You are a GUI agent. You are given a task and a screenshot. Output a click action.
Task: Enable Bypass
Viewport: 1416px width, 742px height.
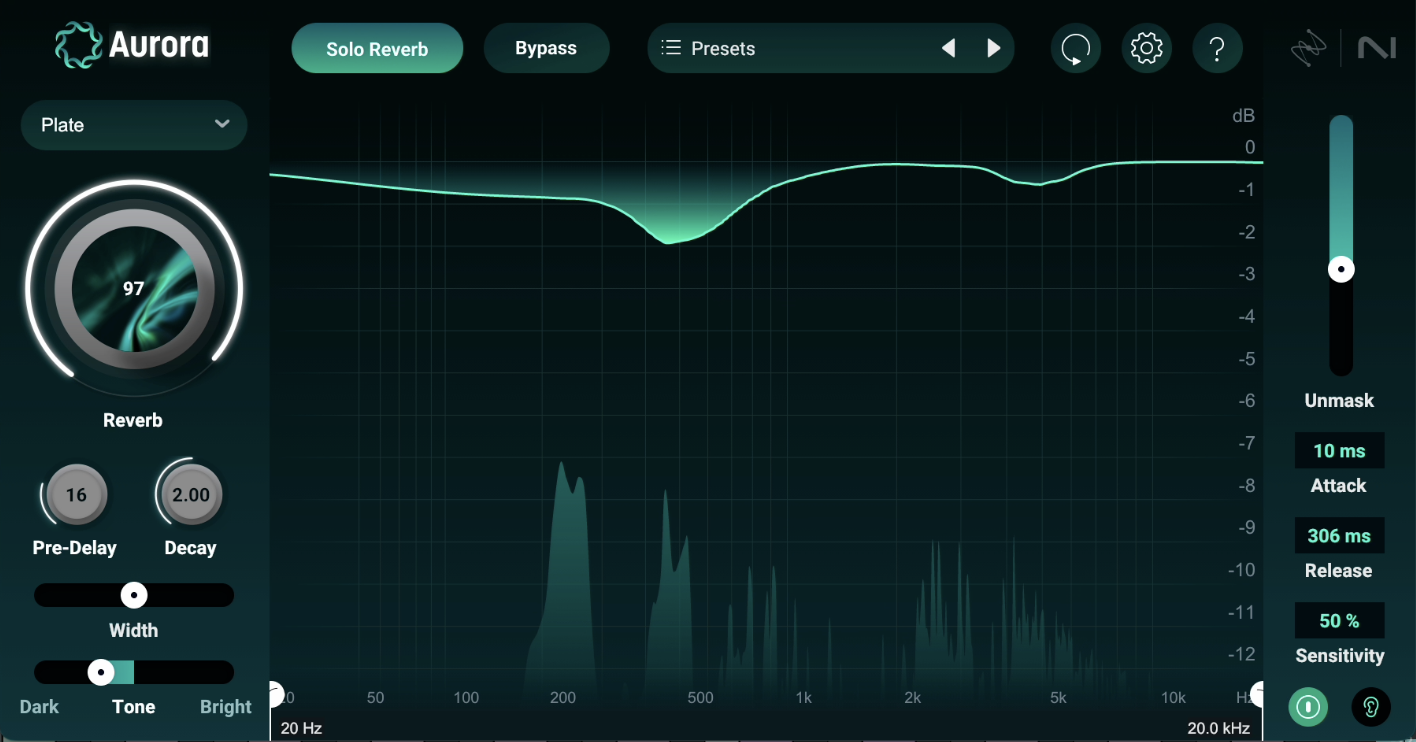tap(546, 47)
